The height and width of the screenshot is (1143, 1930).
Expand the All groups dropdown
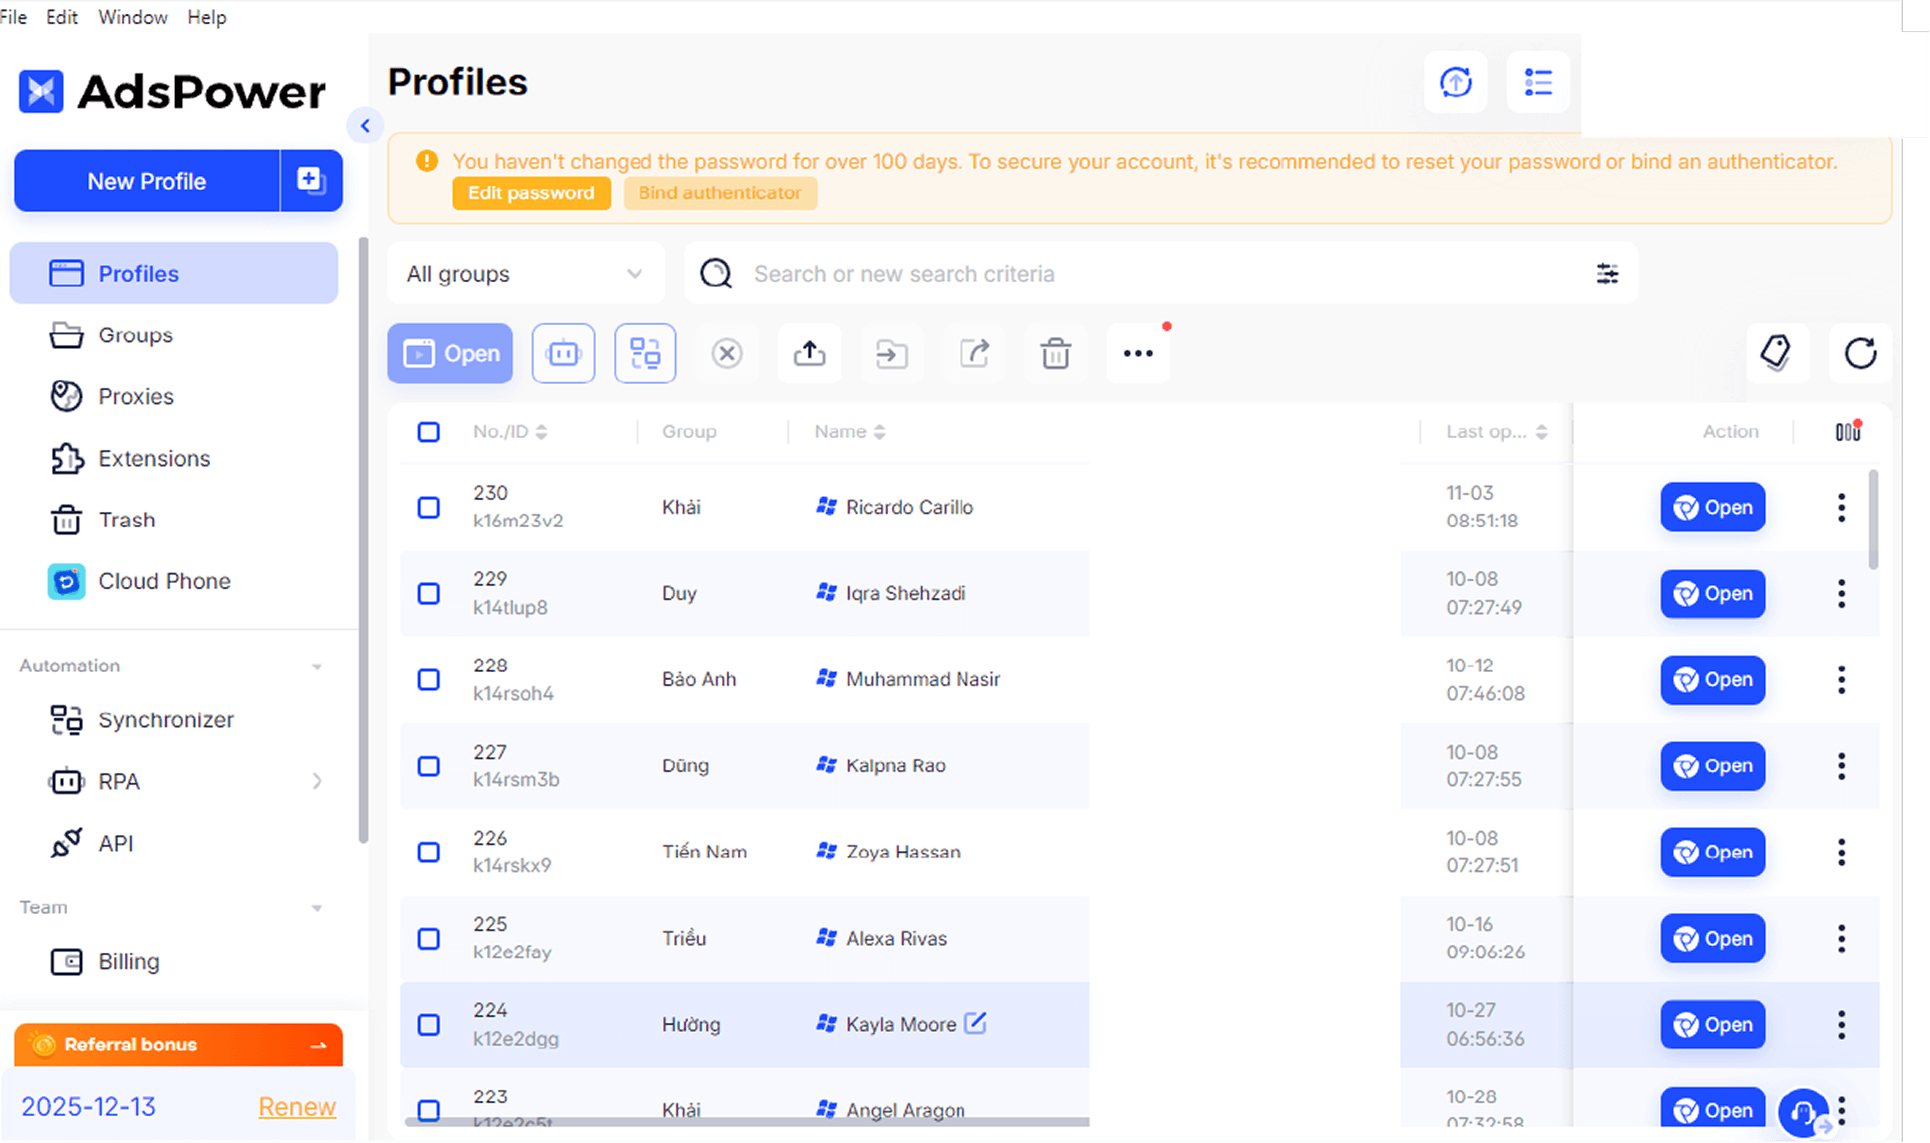[525, 274]
